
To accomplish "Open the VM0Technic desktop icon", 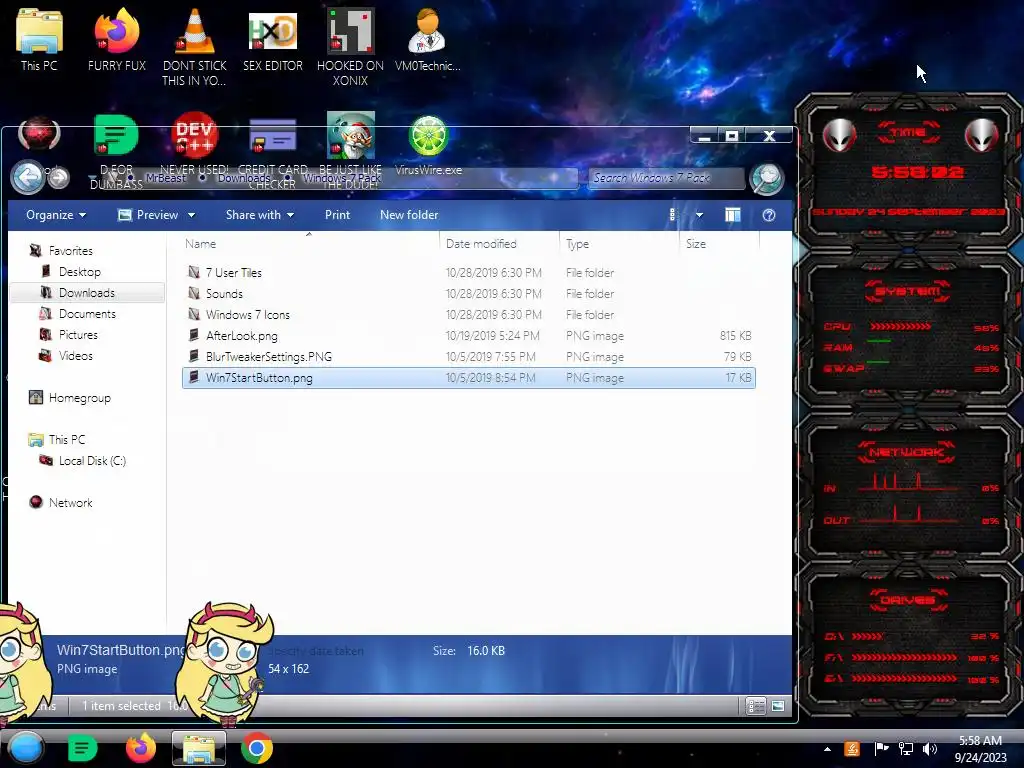I will (428, 39).
